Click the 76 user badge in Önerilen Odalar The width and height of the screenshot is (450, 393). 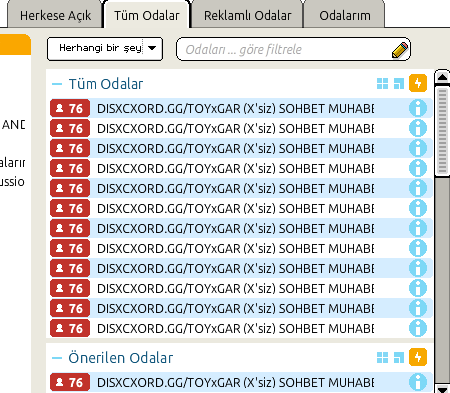[x=70, y=382]
